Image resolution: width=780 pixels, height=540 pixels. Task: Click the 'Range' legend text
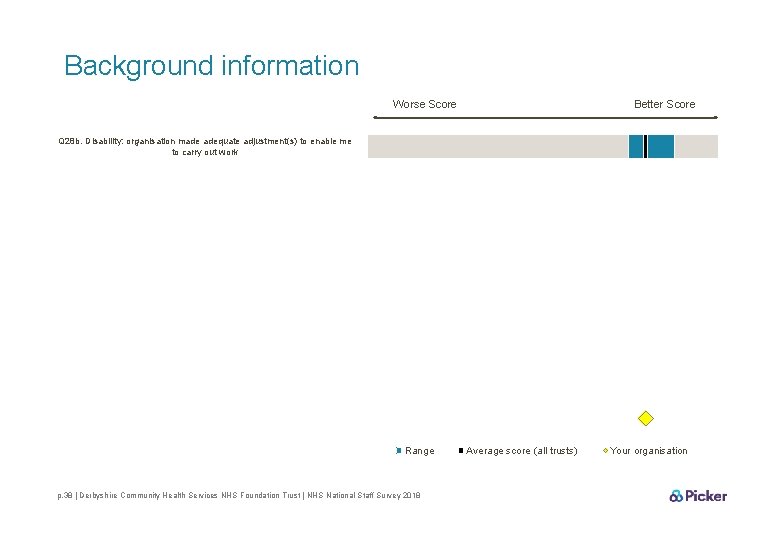[x=420, y=451]
